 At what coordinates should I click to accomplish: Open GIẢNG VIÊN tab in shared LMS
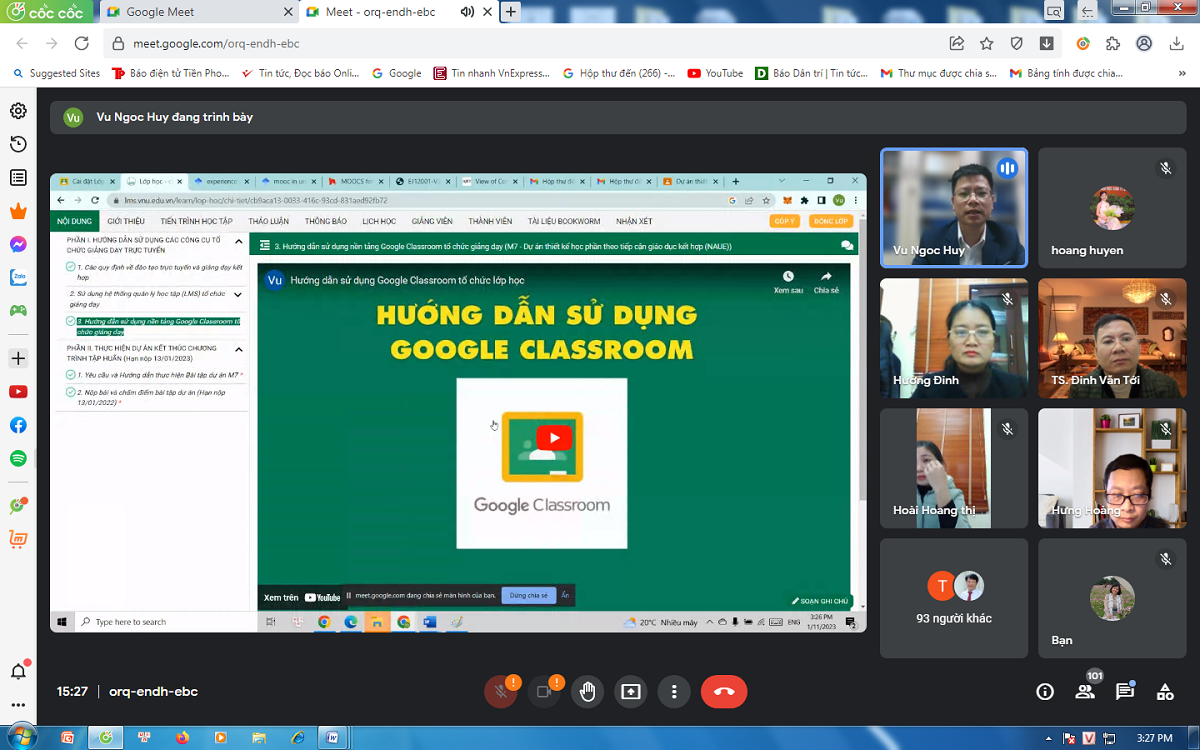coord(432,221)
